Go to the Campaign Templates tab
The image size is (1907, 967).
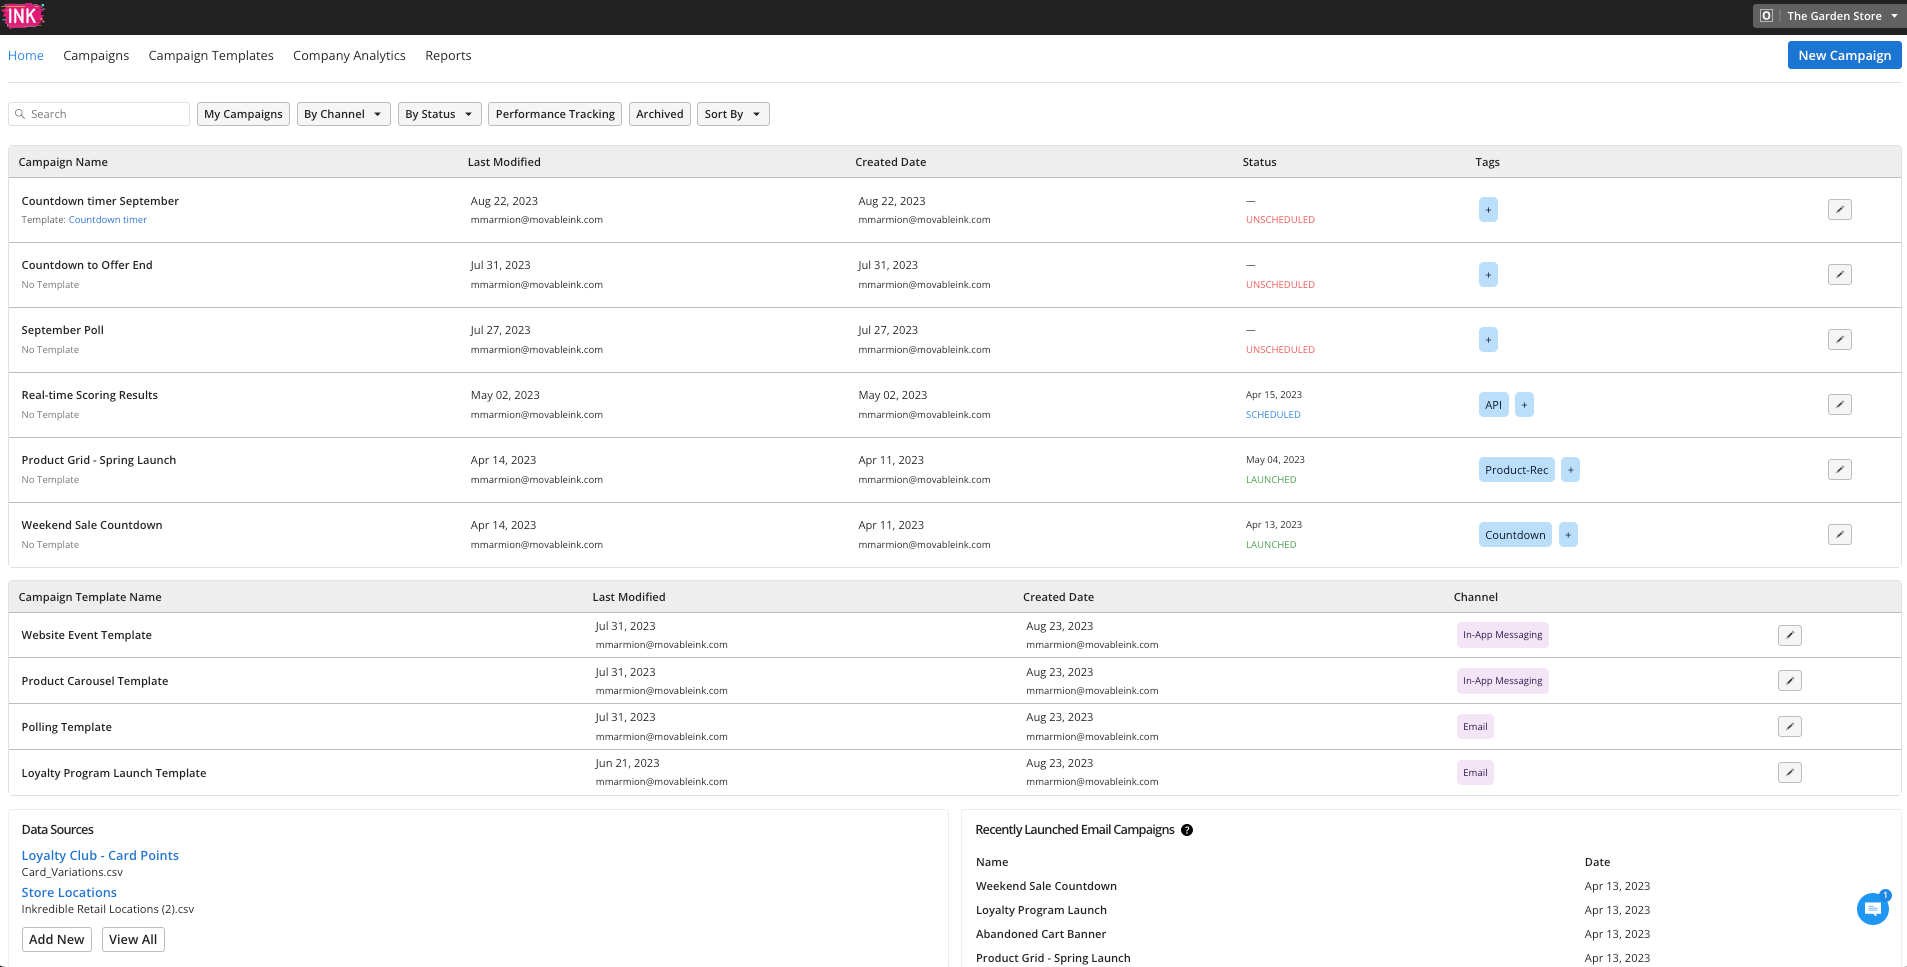click(x=211, y=56)
